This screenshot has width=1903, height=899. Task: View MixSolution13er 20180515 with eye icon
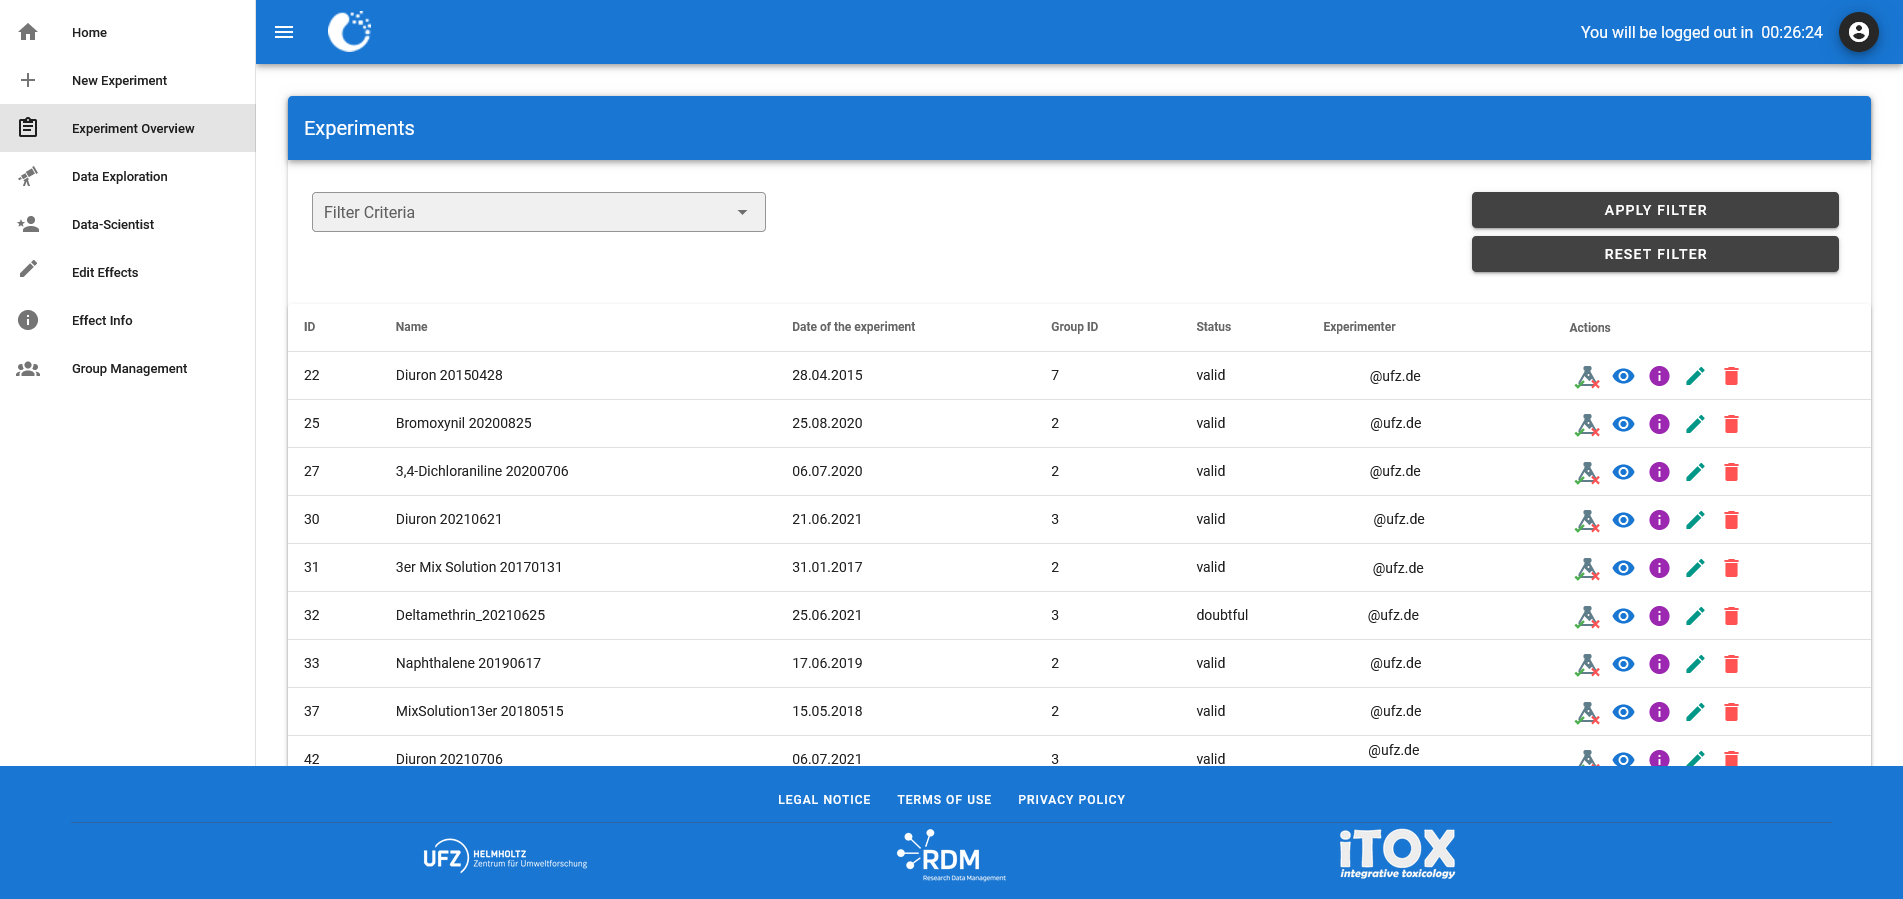[1623, 712]
